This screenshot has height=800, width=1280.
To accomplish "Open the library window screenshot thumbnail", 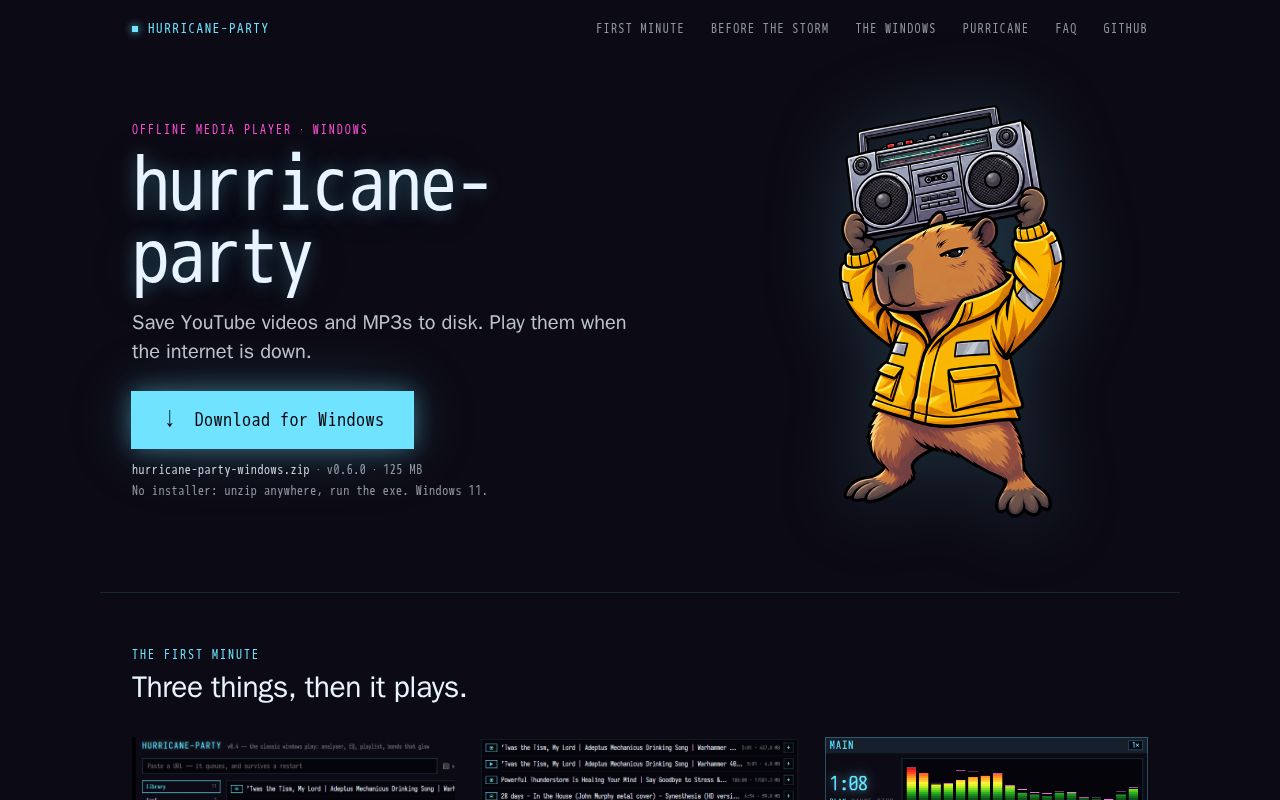I will [x=294, y=768].
